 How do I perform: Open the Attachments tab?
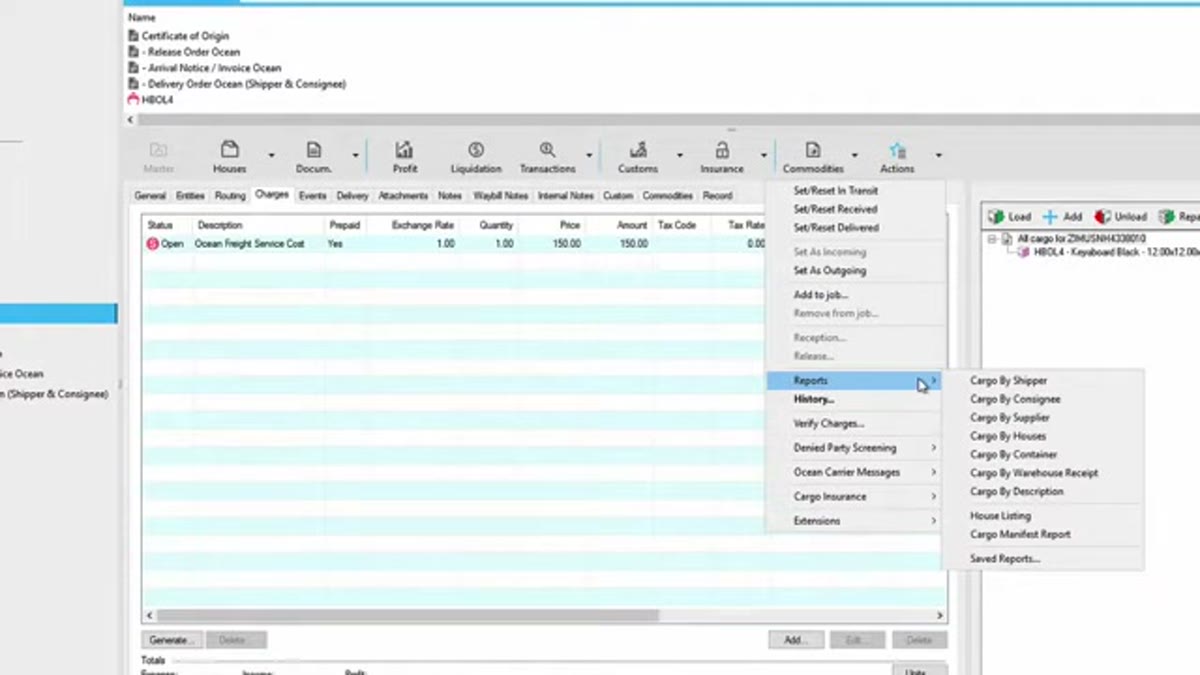click(x=403, y=196)
